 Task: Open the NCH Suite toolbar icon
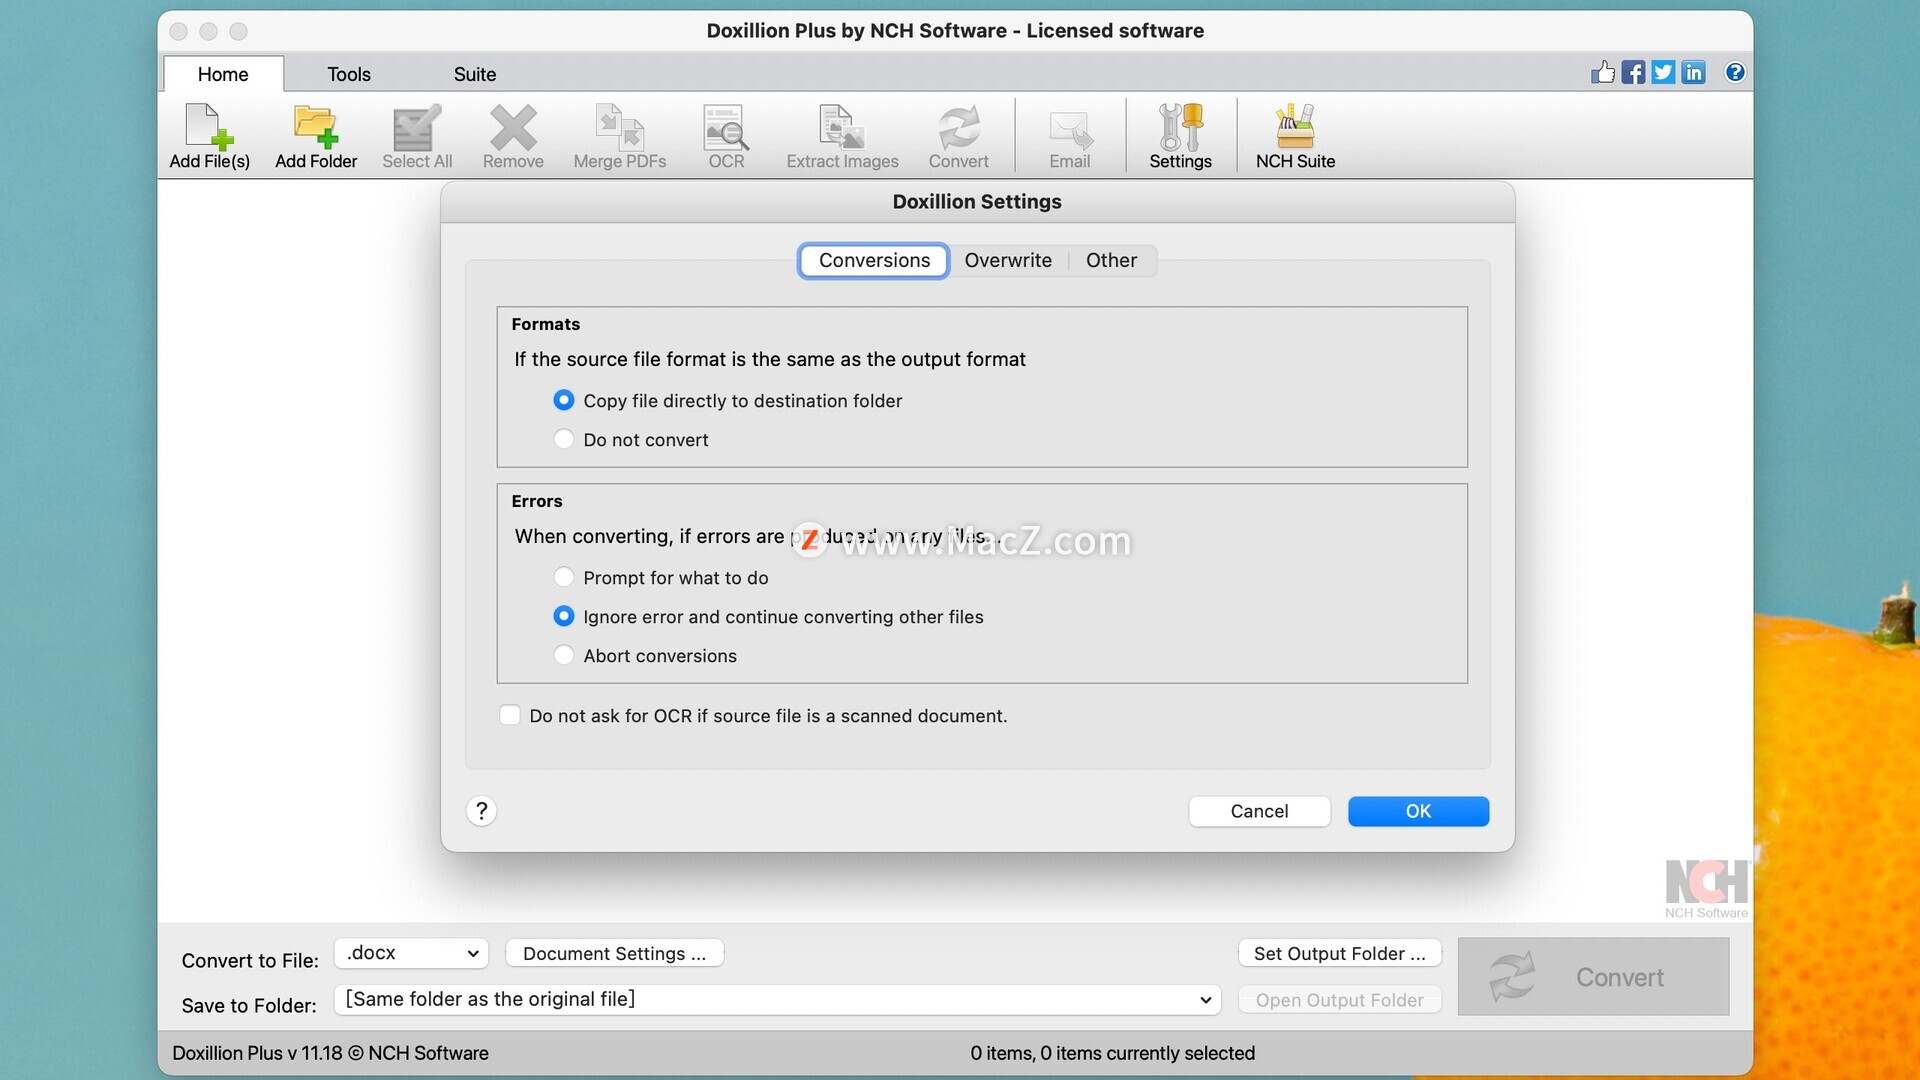1295,136
